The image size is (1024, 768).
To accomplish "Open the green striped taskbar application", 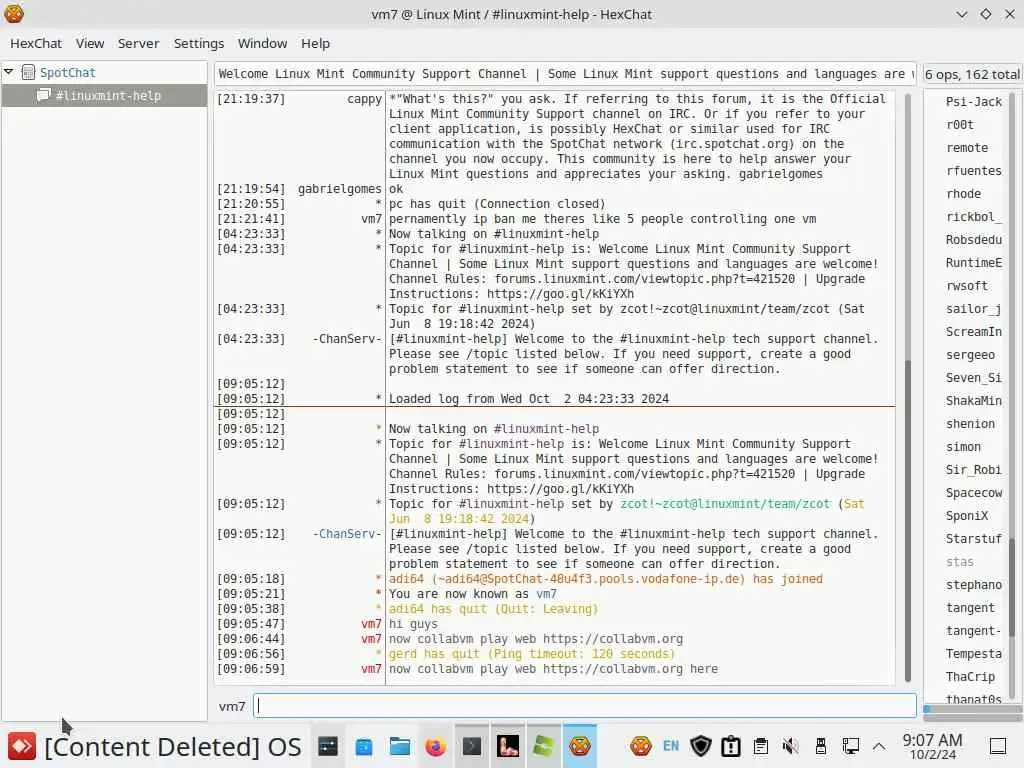I will click(x=543, y=746).
